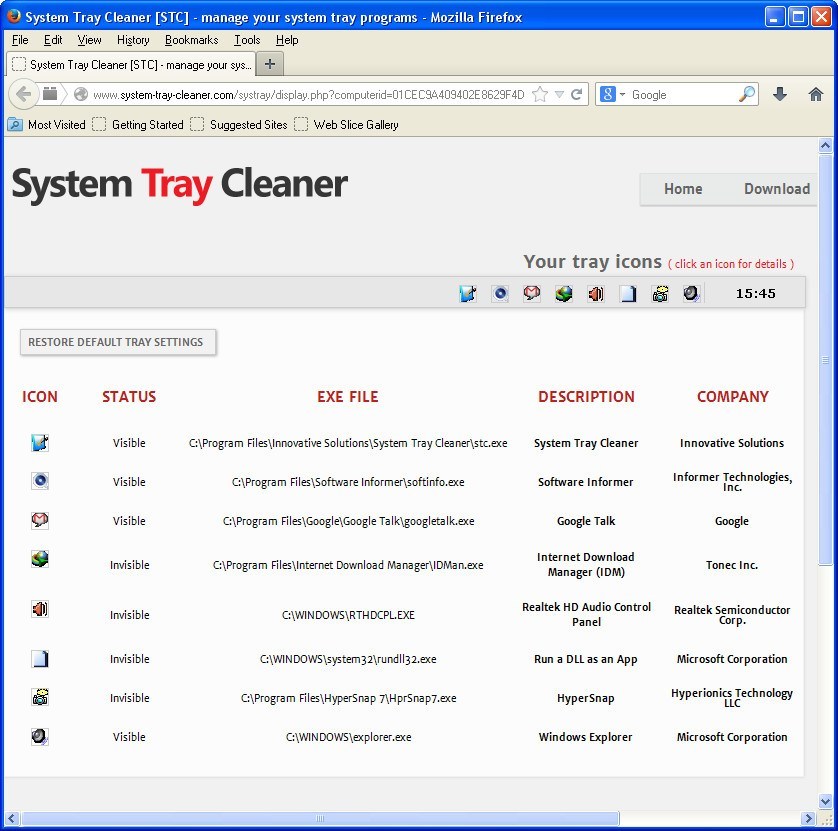Viewport: 838px width, 831px height.
Task: Click the Realtek HD Audio speaker icon
Action: pyautogui.click(x=595, y=293)
